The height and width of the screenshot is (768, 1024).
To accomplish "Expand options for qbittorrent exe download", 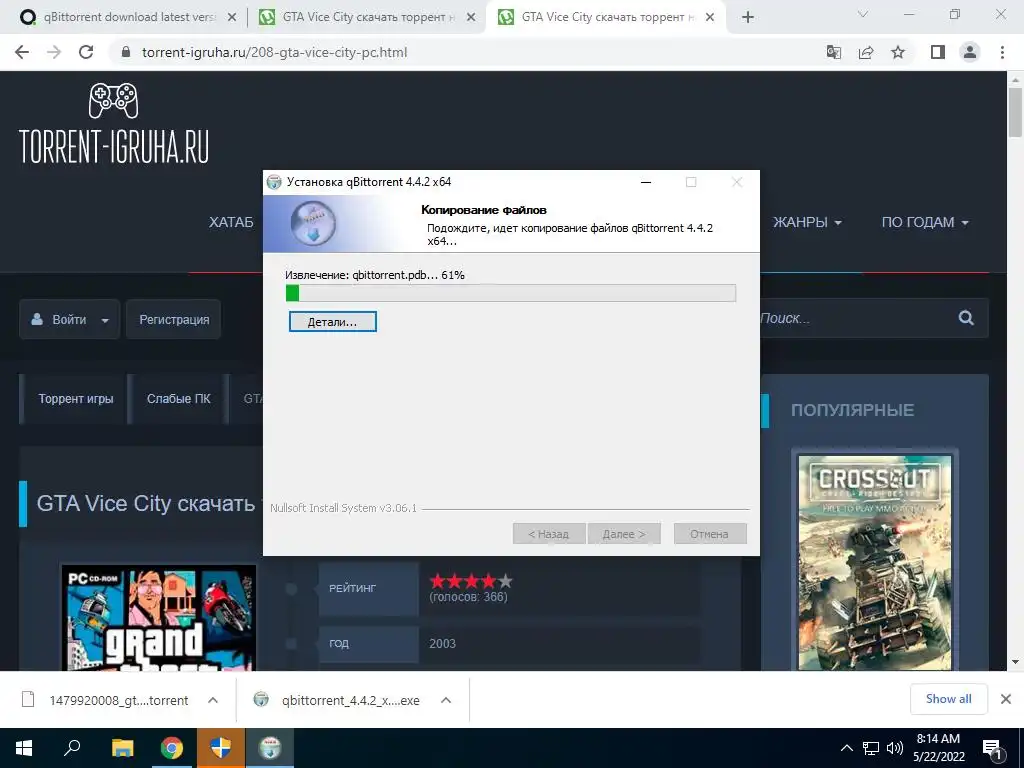I will (x=446, y=700).
